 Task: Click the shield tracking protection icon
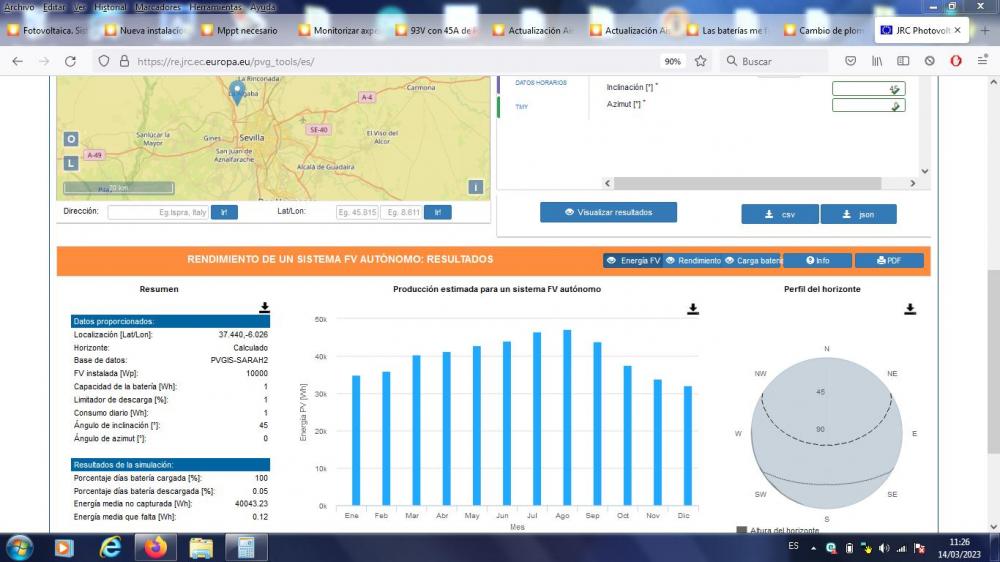click(x=103, y=61)
